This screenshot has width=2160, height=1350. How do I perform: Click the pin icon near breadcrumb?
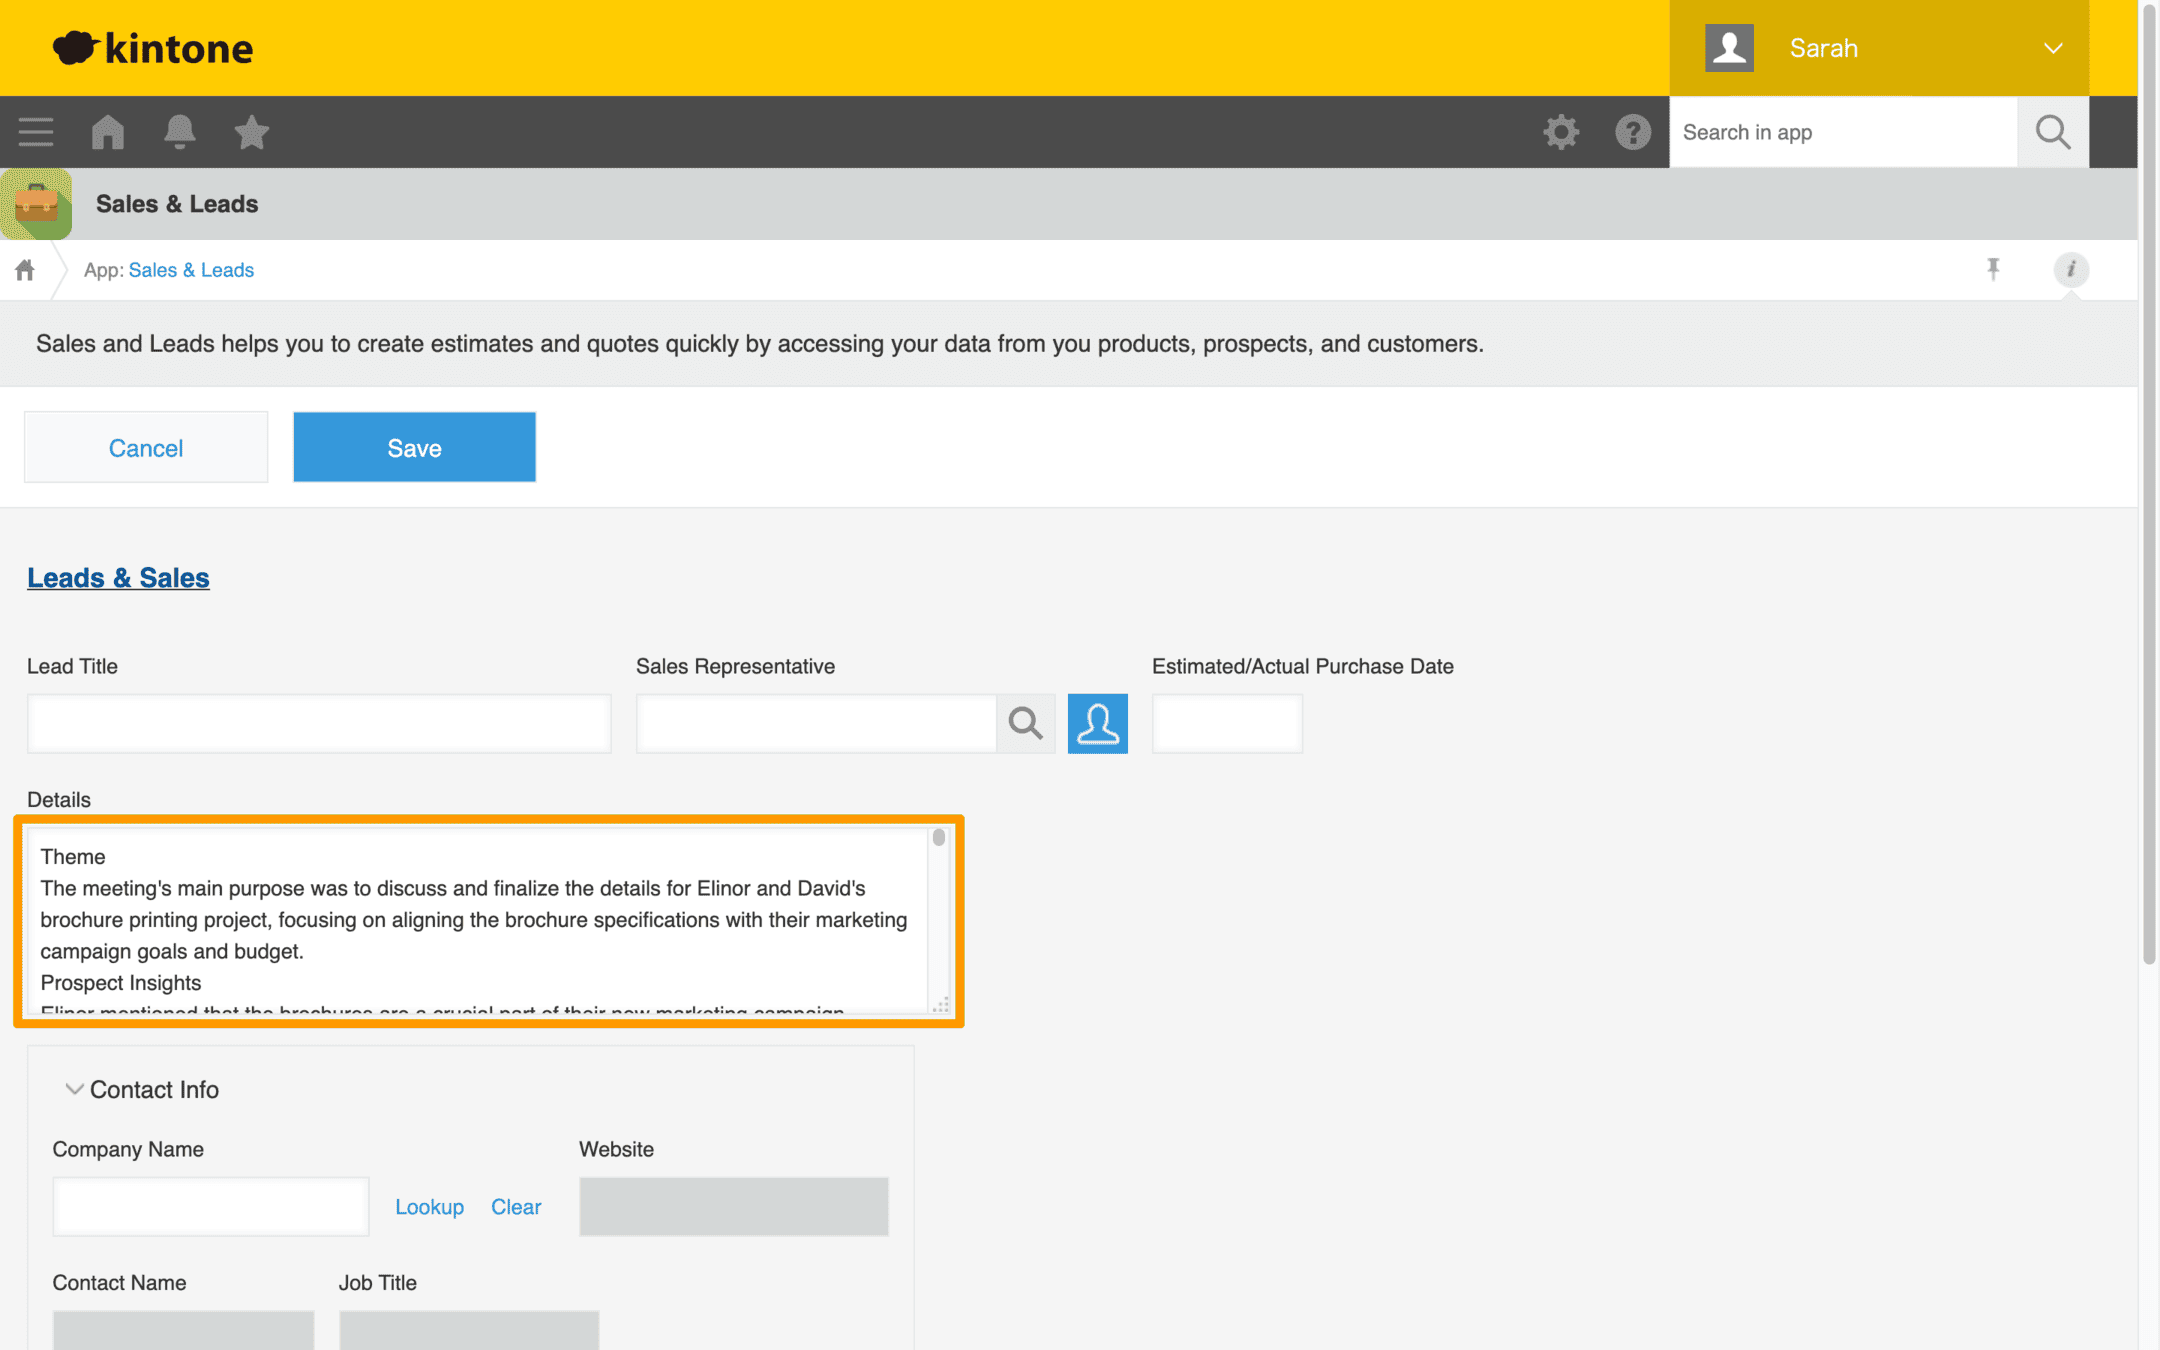1993,269
